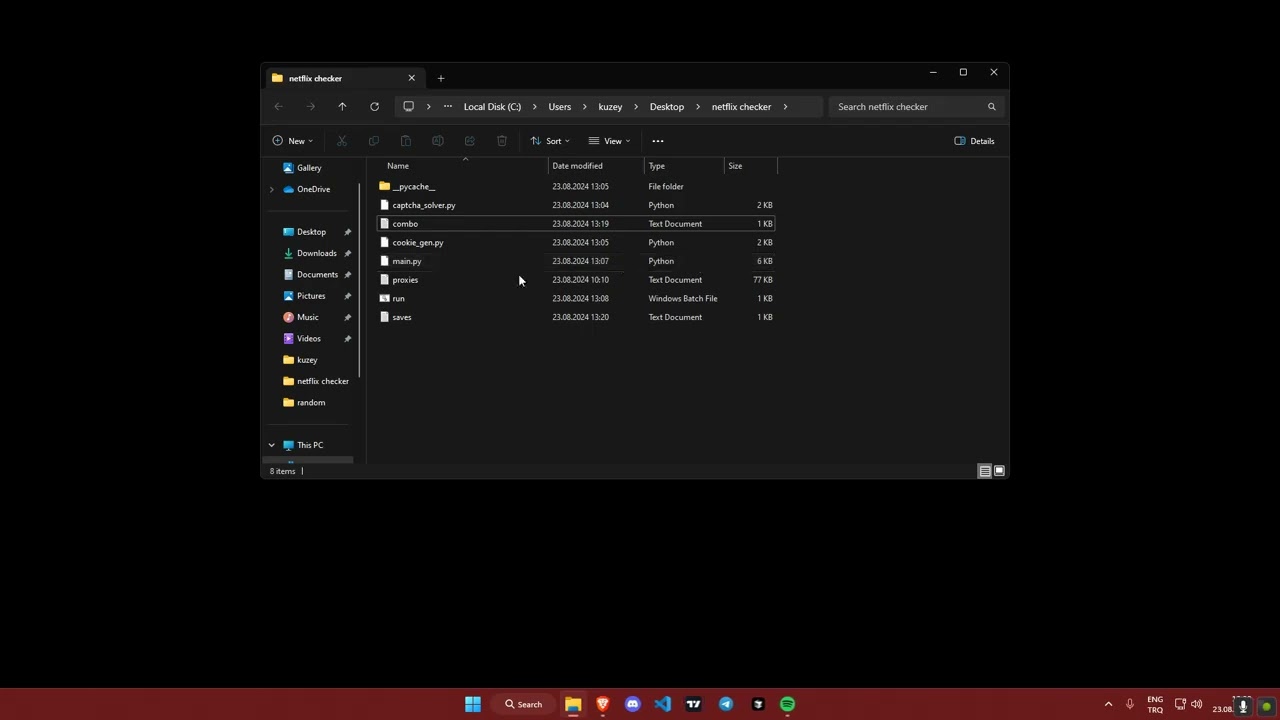The image size is (1280, 720).
Task: Open Brave browser from taskbar
Action: click(603, 704)
